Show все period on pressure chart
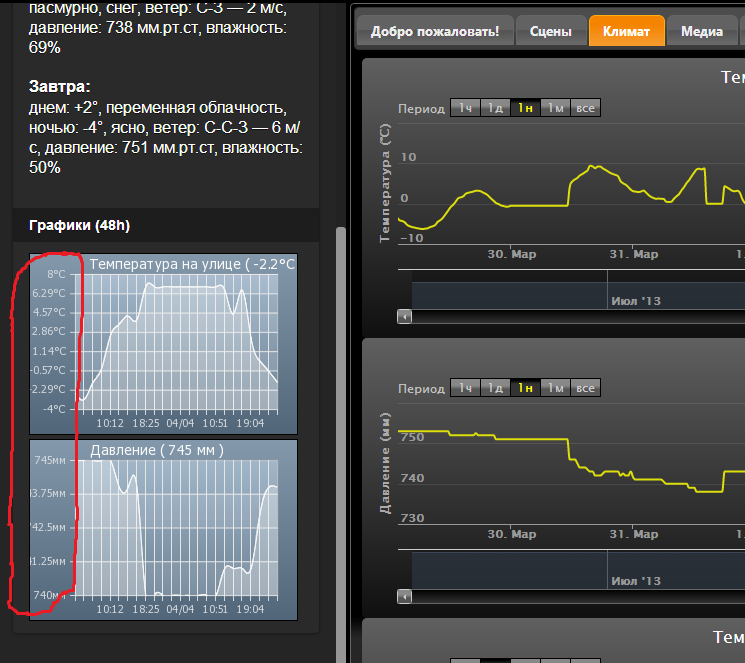Viewport: 745px width, 663px height. tap(586, 388)
